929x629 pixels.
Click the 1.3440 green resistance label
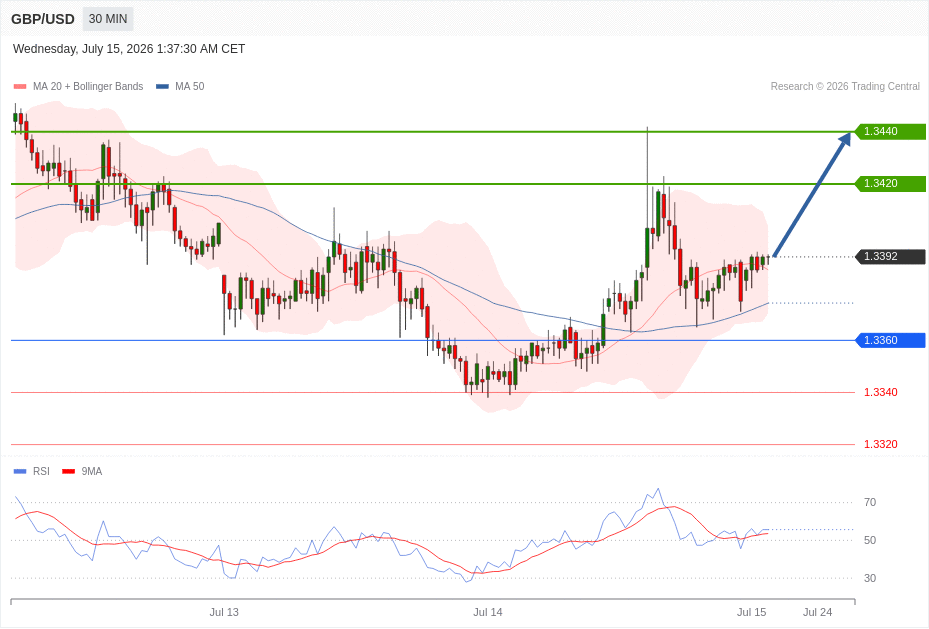[x=890, y=131]
